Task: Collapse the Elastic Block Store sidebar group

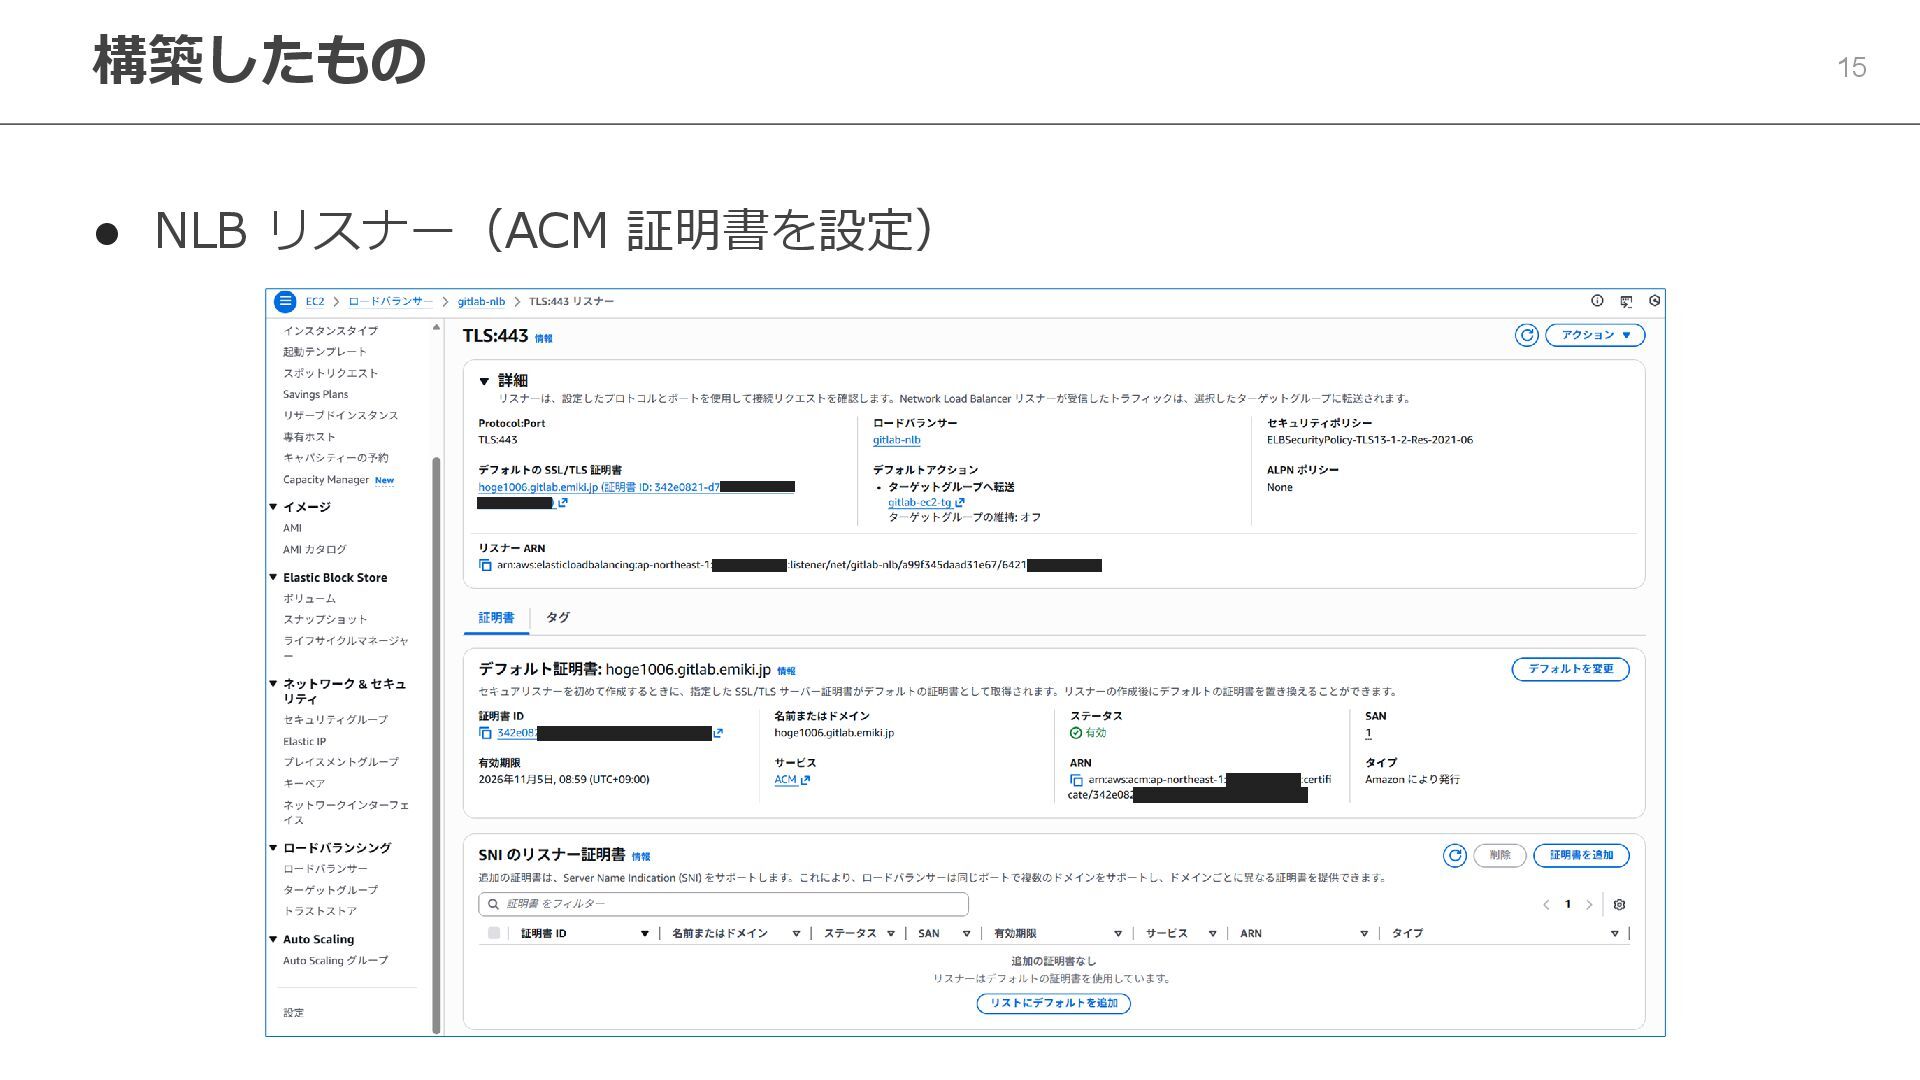Action: 273,577
